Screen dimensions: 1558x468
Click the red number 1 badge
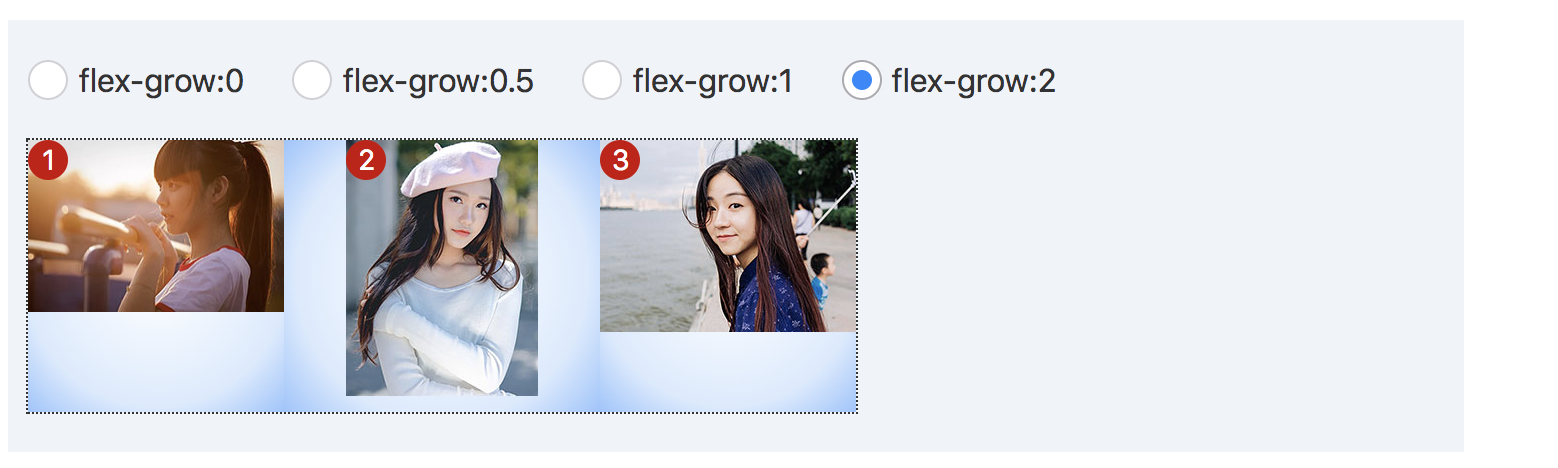click(x=48, y=160)
